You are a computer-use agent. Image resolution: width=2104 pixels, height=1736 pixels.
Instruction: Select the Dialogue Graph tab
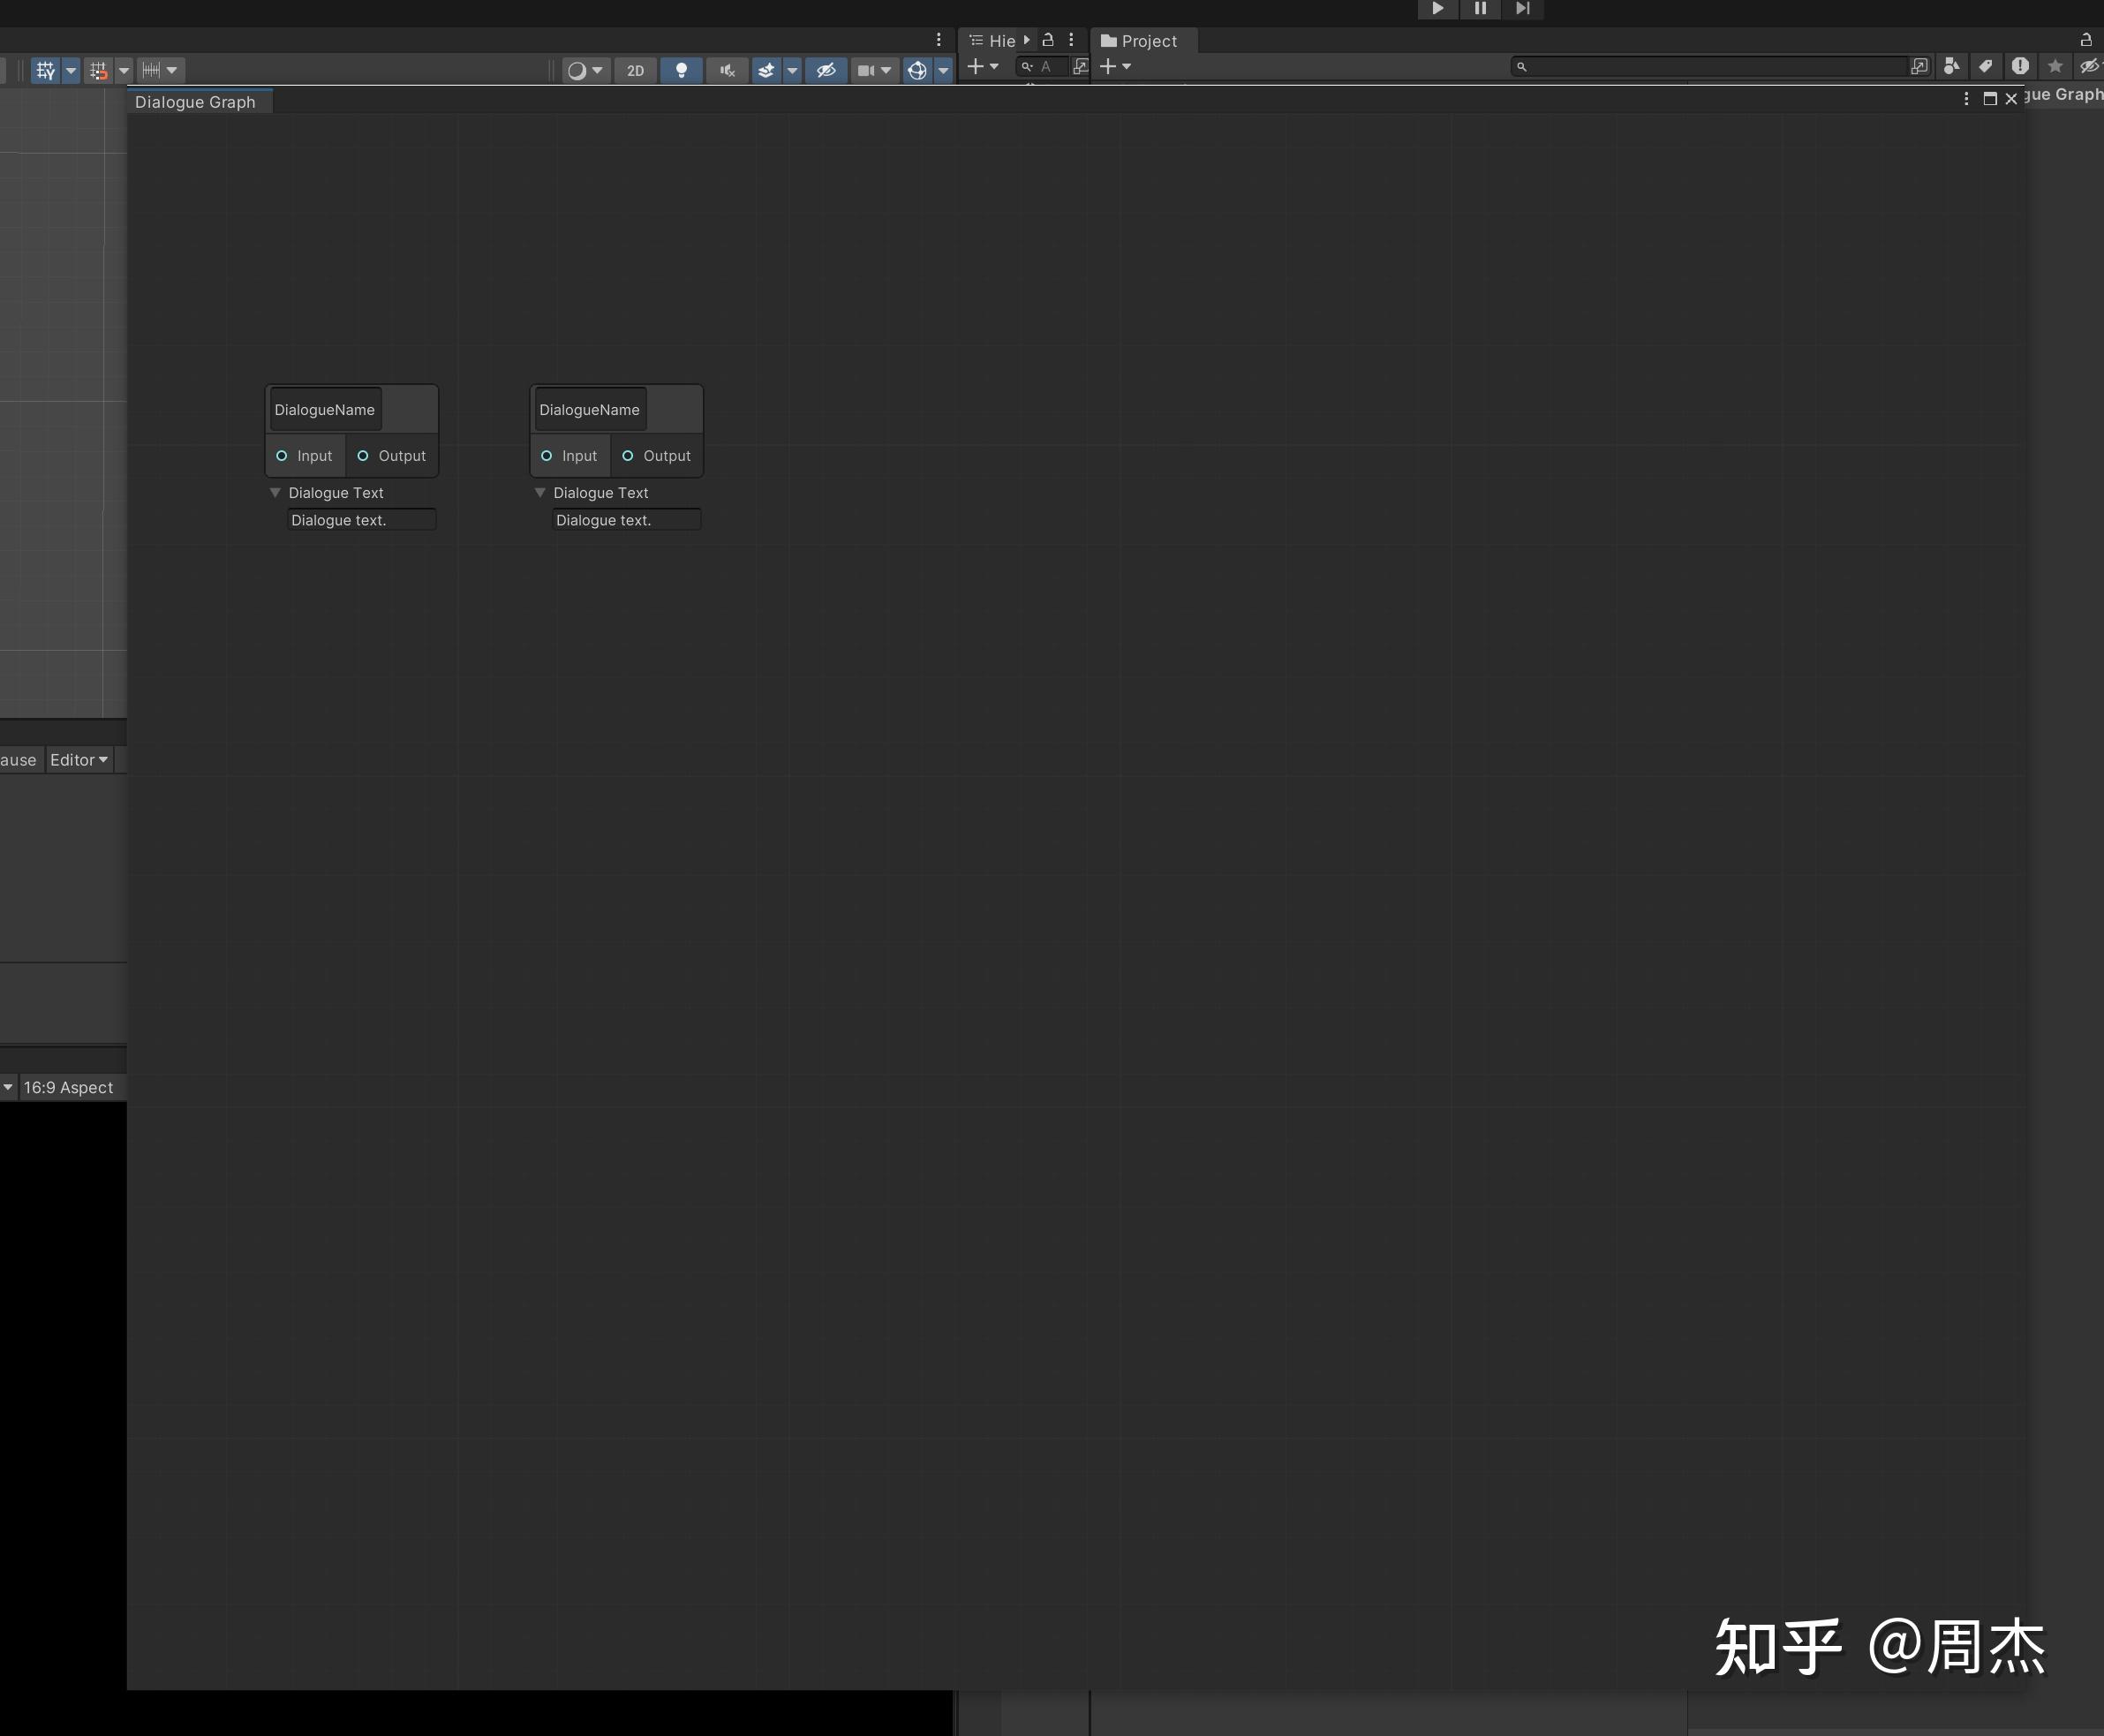pos(195,102)
